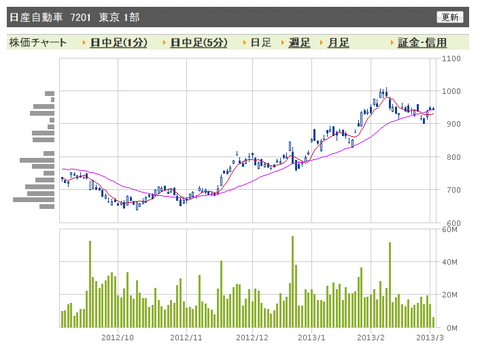The image size is (480, 360).
Task: Click the 1100 price axis label
Action: tap(451, 59)
